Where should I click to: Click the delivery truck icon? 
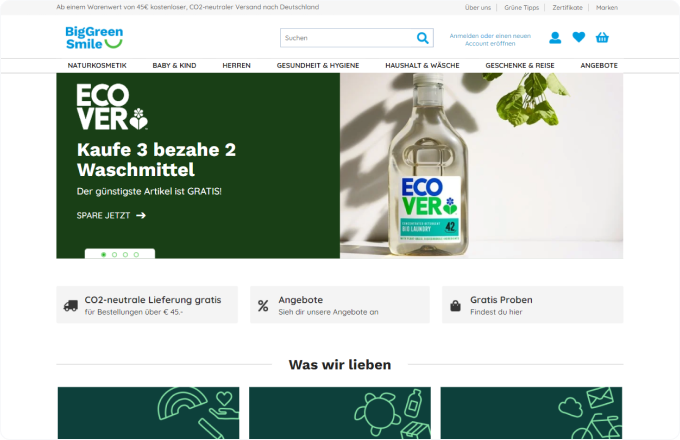coord(71,306)
